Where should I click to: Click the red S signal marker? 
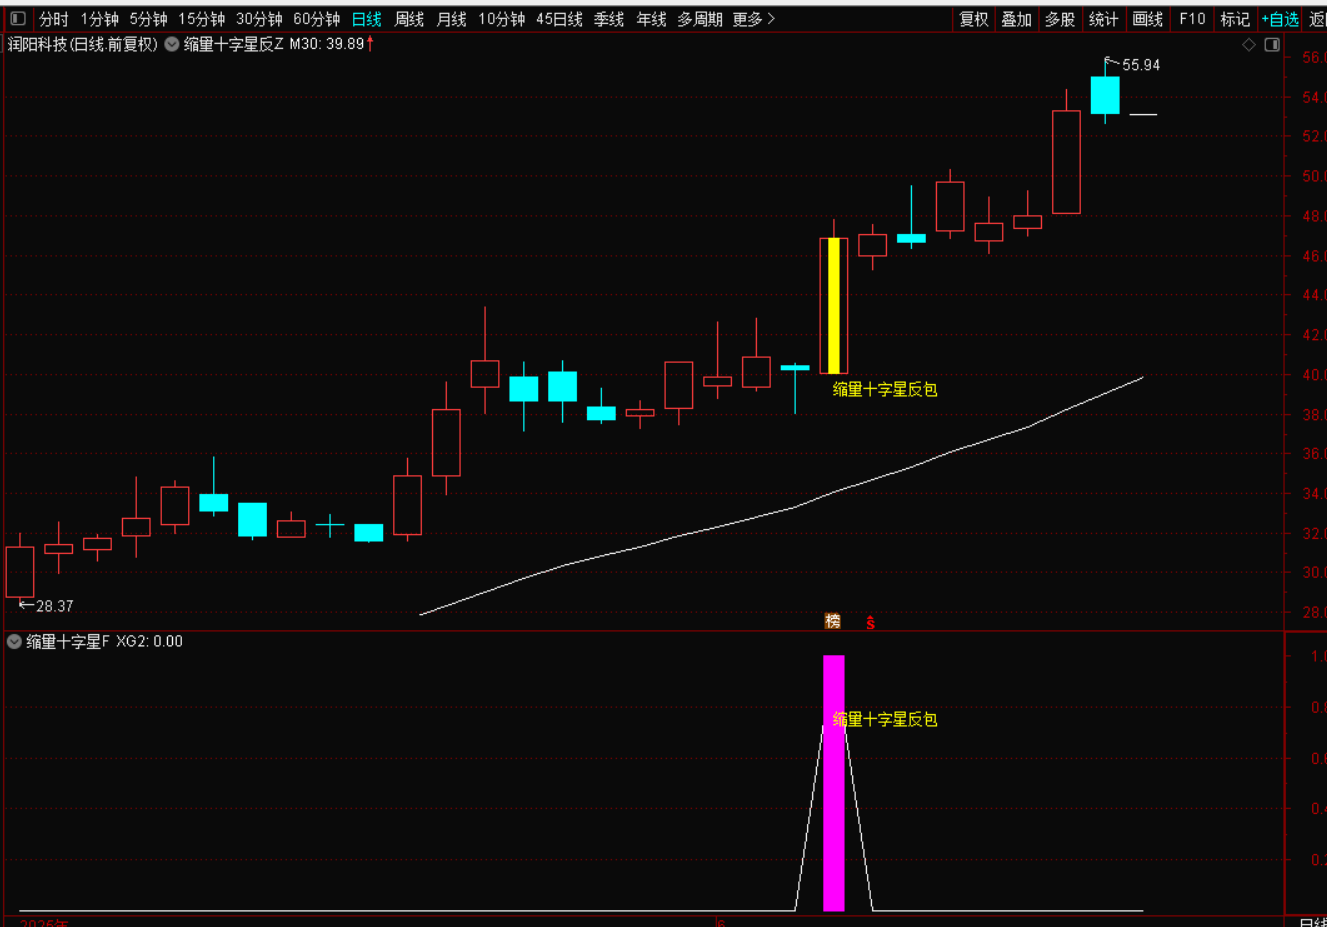pos(870,622)
